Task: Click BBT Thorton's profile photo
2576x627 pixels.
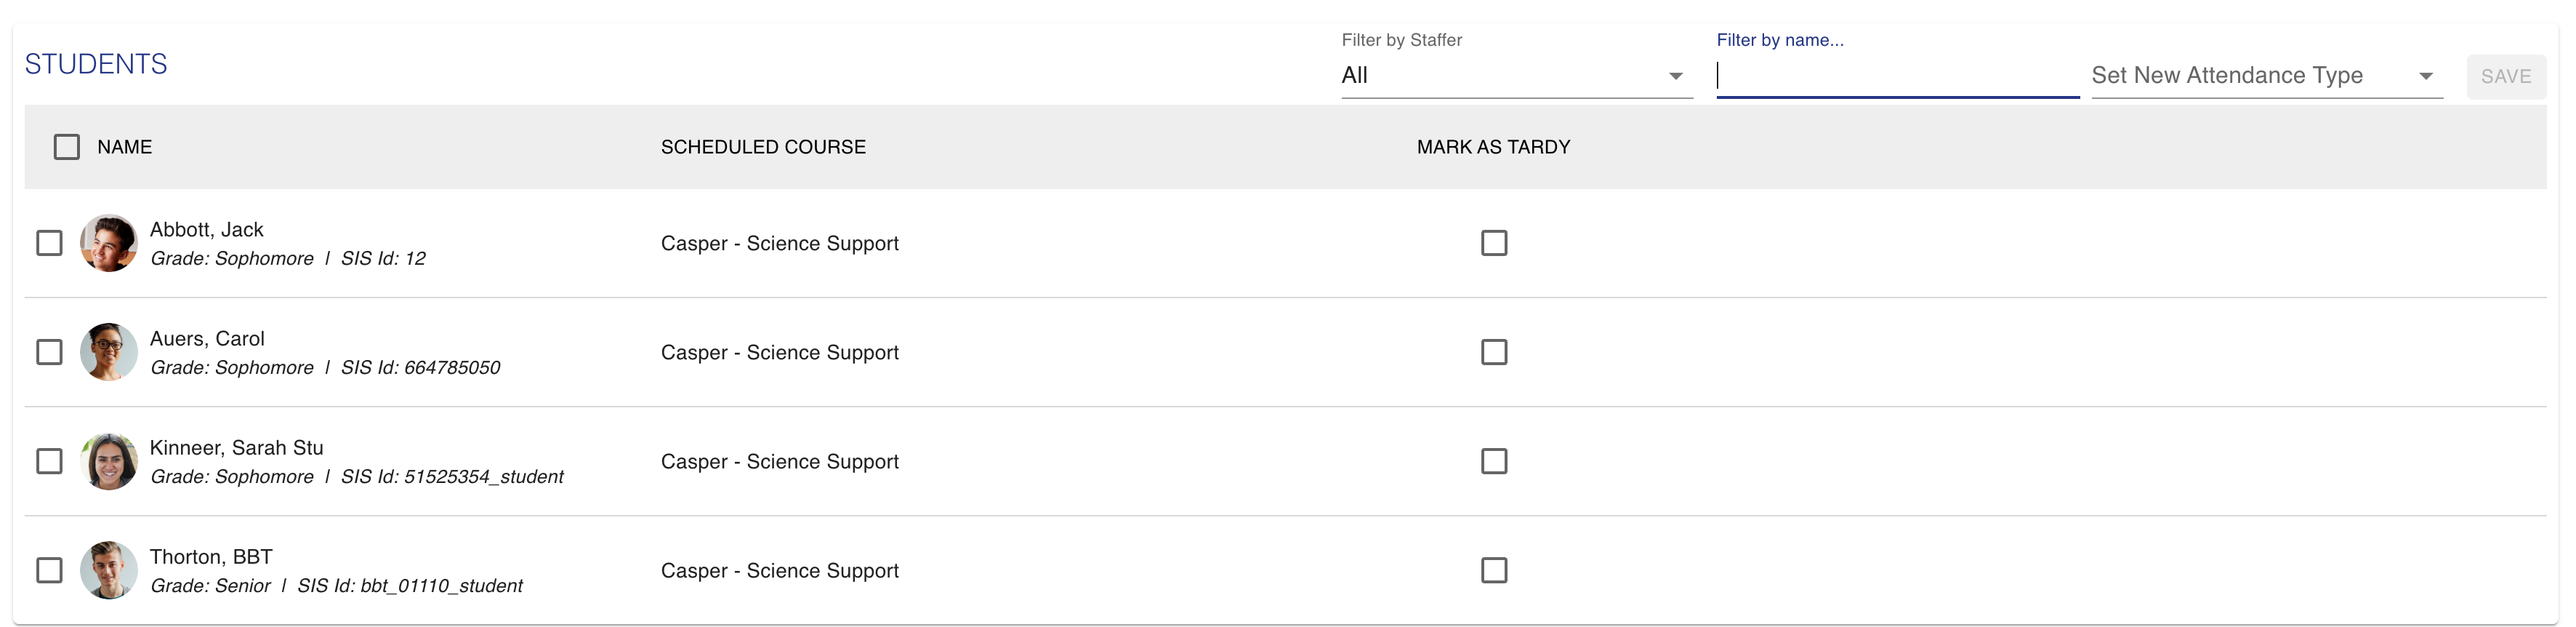Action: pos(108,570)
